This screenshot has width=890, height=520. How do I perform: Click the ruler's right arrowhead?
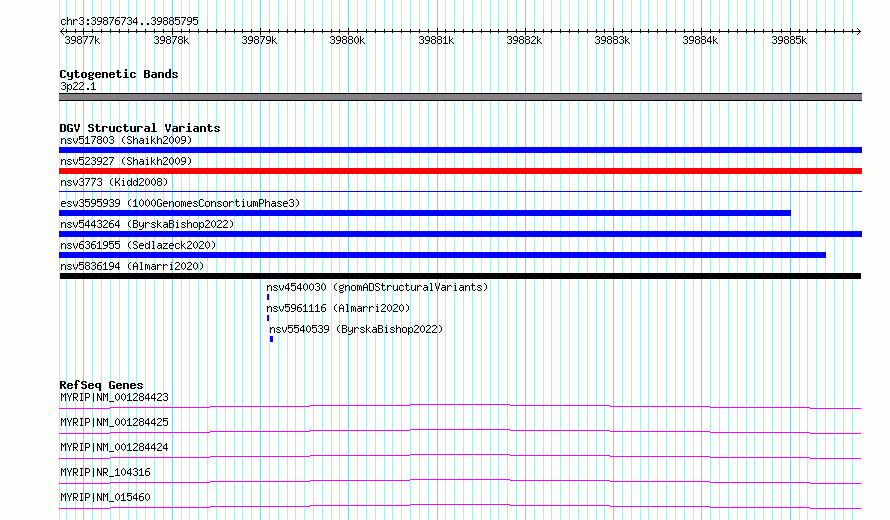click(859, 32)
